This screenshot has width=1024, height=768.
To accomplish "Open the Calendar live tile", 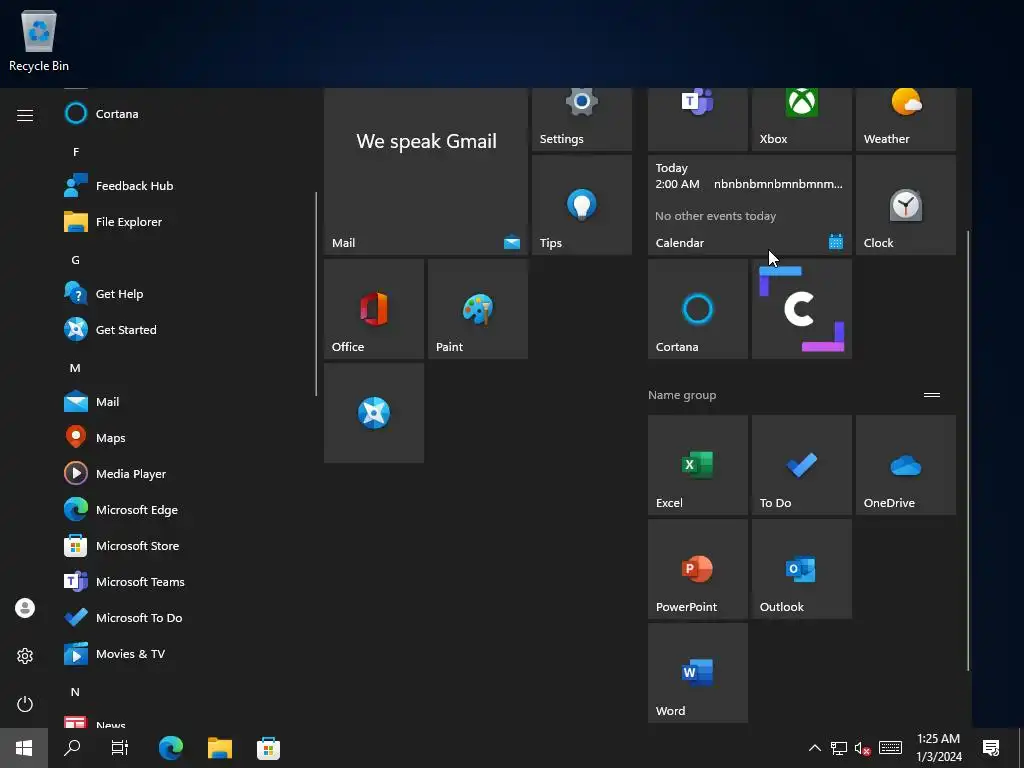I will (750, 205).
